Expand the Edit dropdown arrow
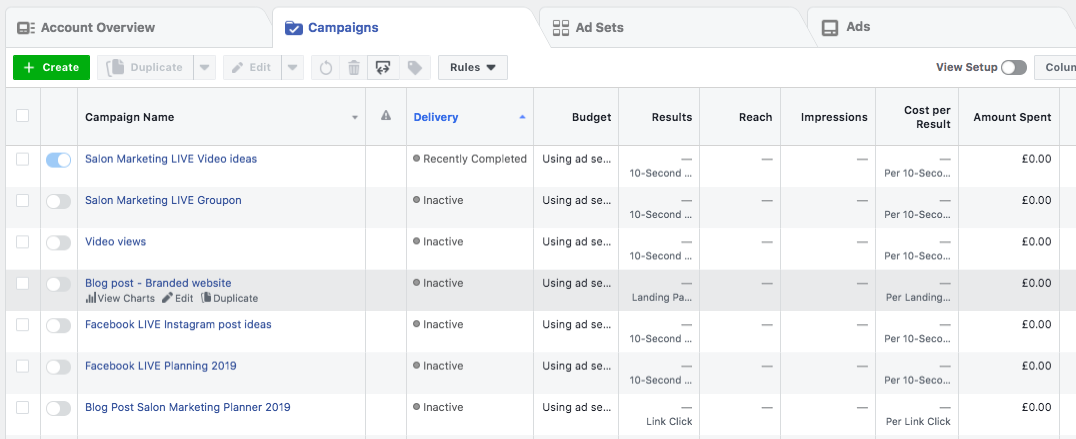This screenshot has width=1076, height=439. coord(292,67)
